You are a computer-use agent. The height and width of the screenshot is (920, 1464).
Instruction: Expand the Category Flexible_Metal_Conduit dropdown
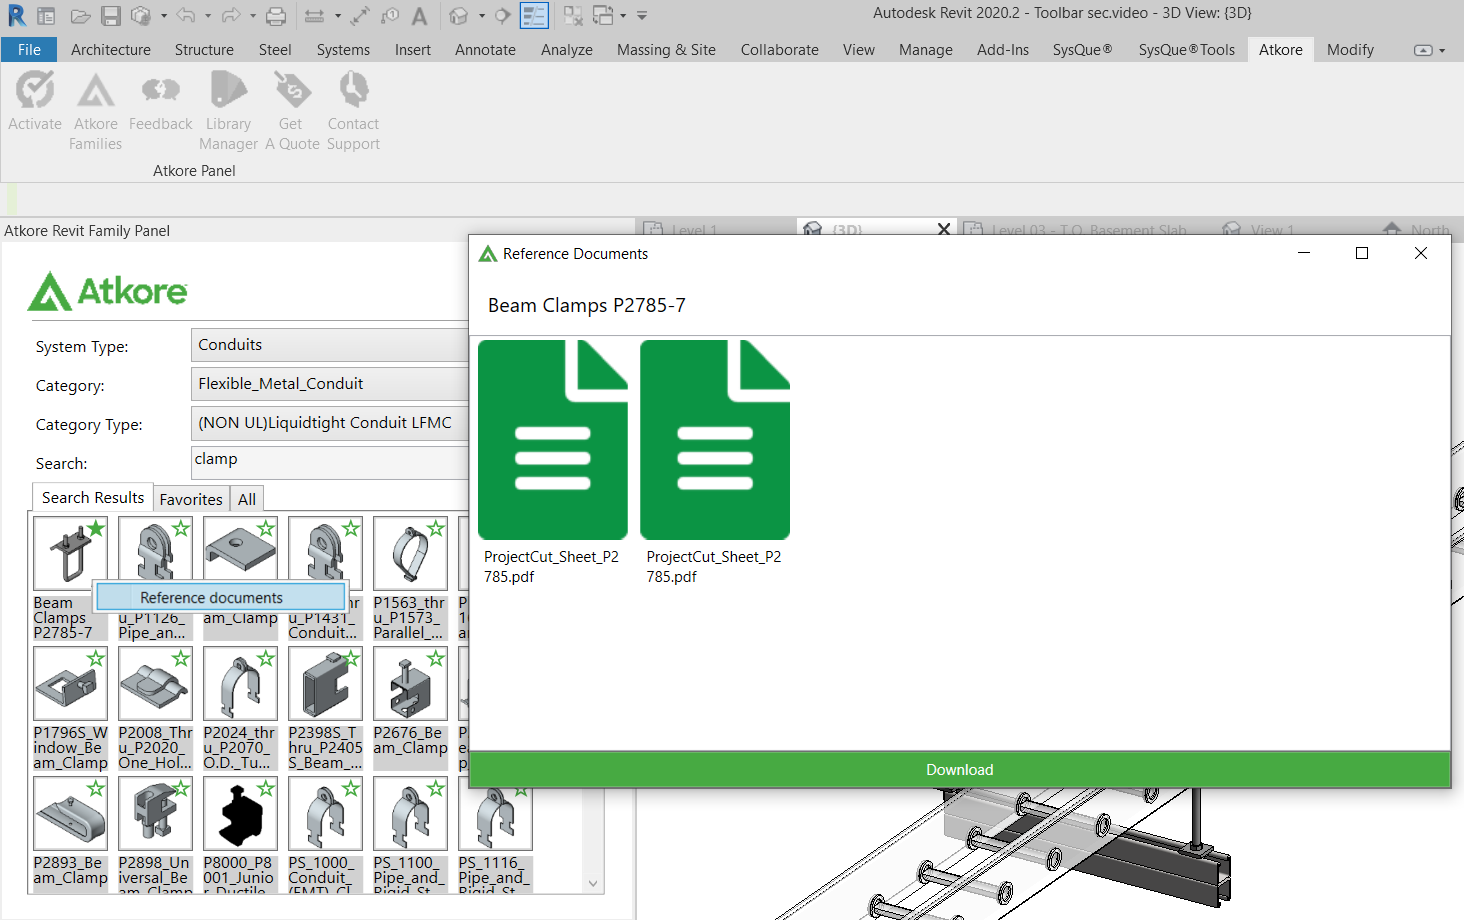coord(330,384)
